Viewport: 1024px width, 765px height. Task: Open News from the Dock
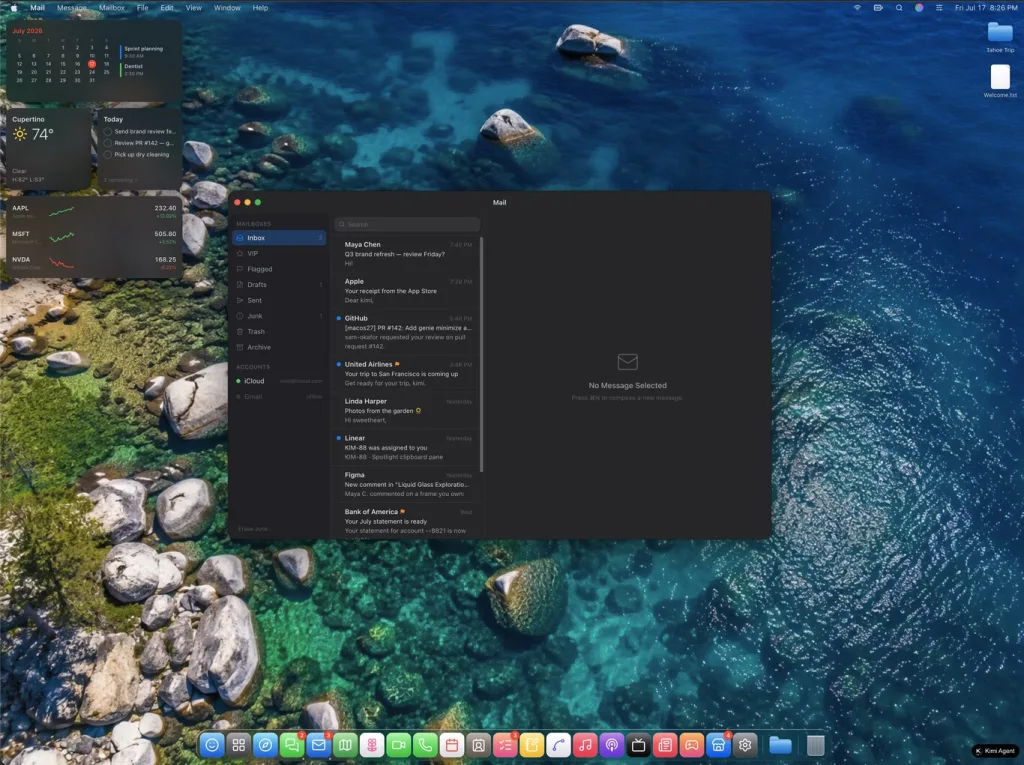[665, 745]
